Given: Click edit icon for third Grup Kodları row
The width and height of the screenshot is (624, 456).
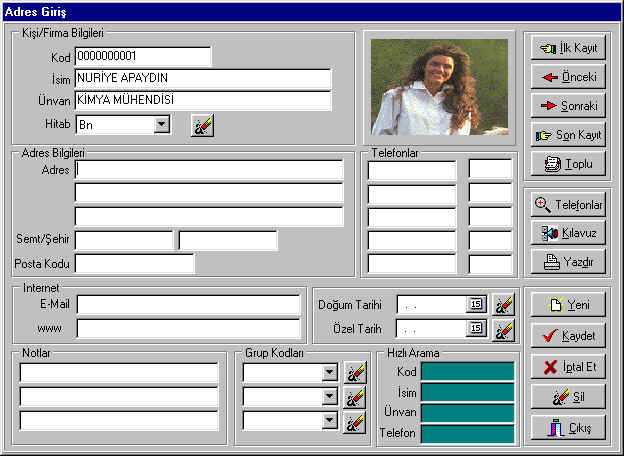Looking at the screenshot, I should [354, 421].
